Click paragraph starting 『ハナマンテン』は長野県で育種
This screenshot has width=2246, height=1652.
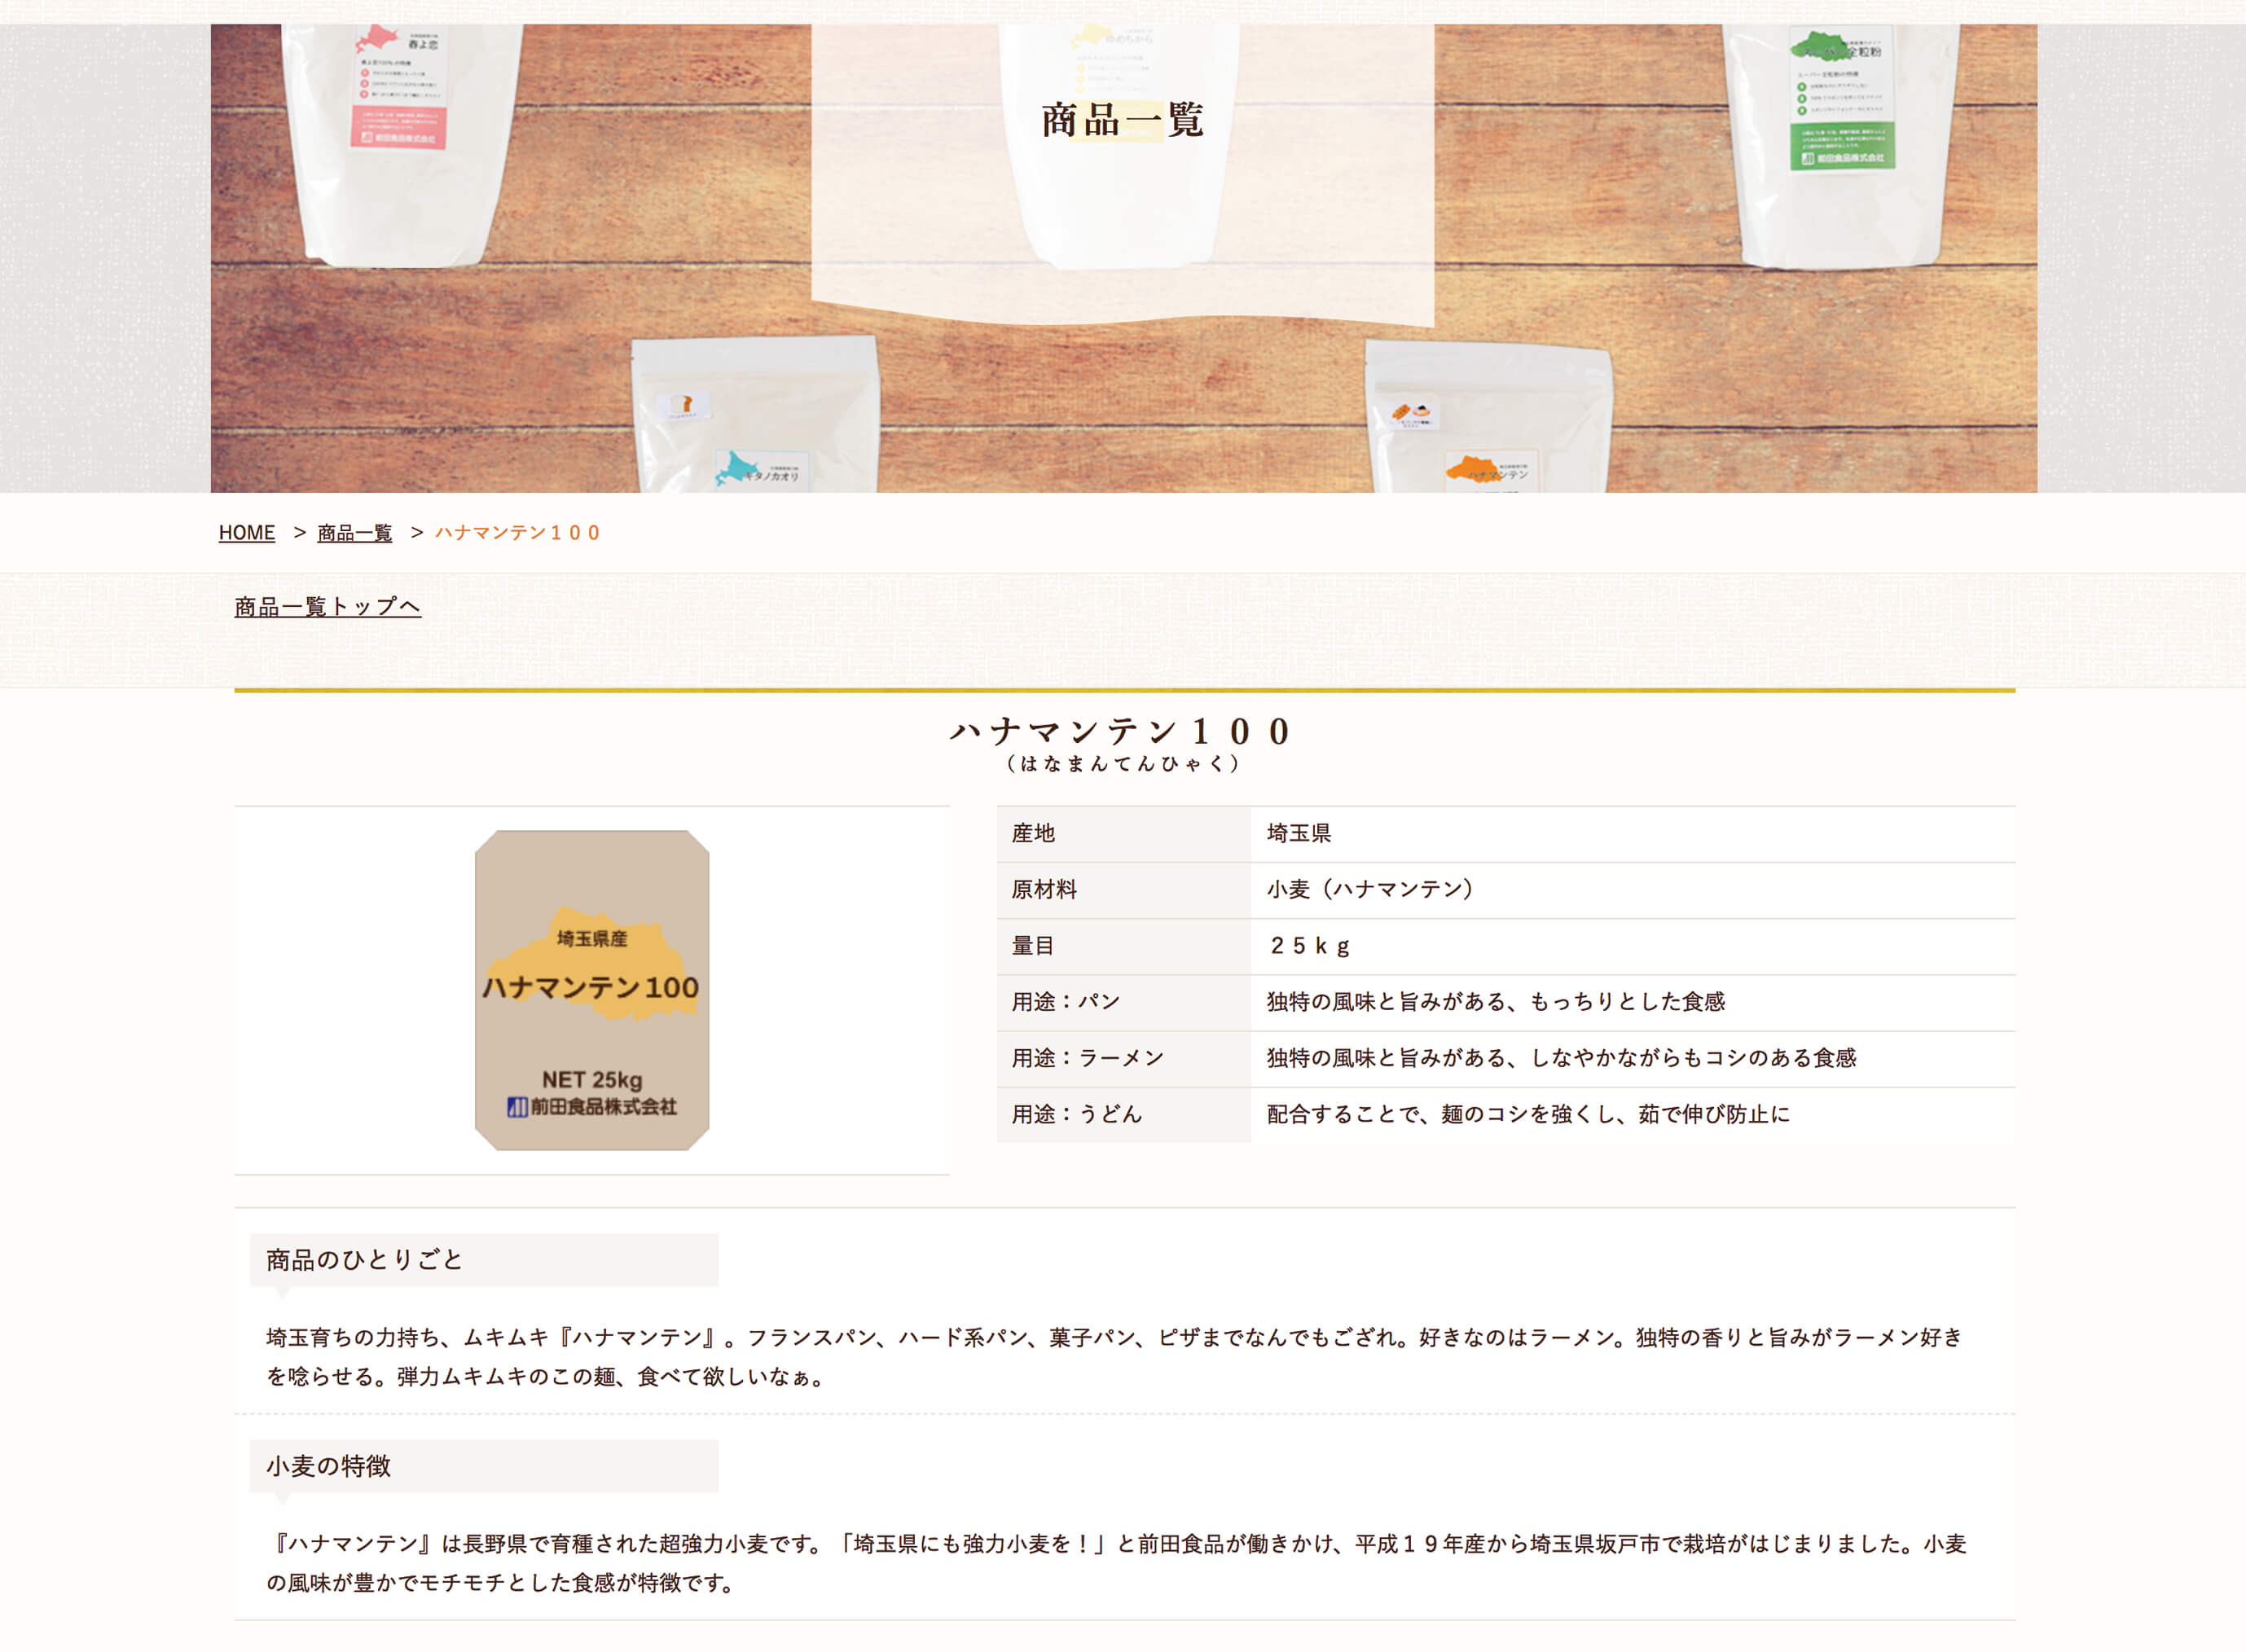pos(1115,1563)
